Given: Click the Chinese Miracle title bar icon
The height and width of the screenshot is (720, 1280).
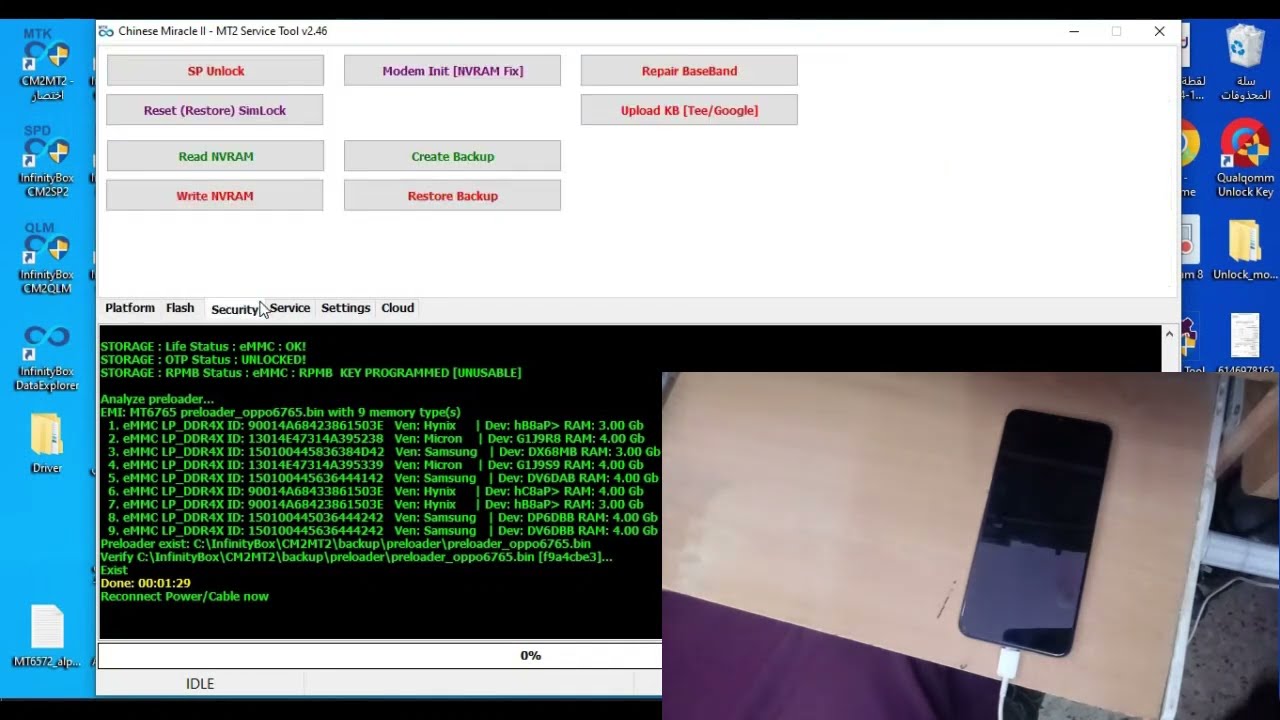Looking at the screenshot, I should coord(106,31).
